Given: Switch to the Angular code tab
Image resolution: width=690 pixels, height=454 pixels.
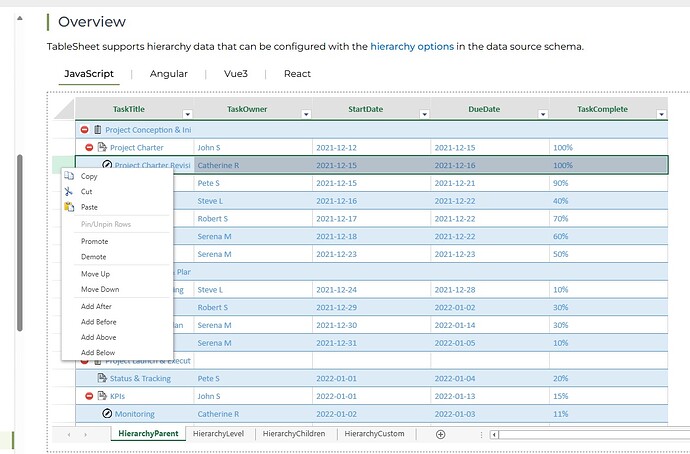Looking at the screenshot, I should [169, 74].
